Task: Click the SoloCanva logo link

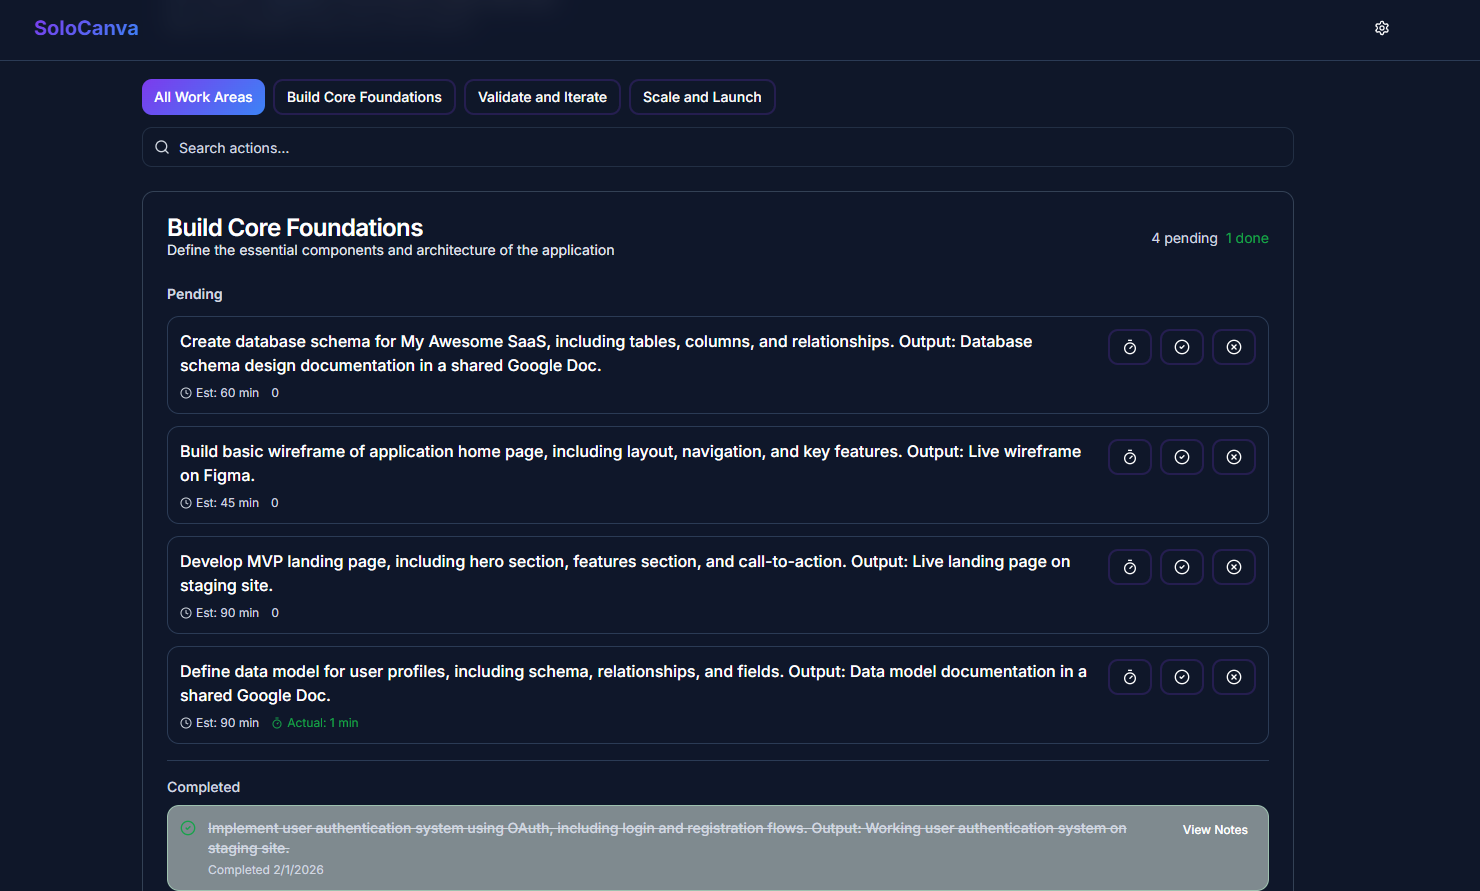Action: click(86, 28)
